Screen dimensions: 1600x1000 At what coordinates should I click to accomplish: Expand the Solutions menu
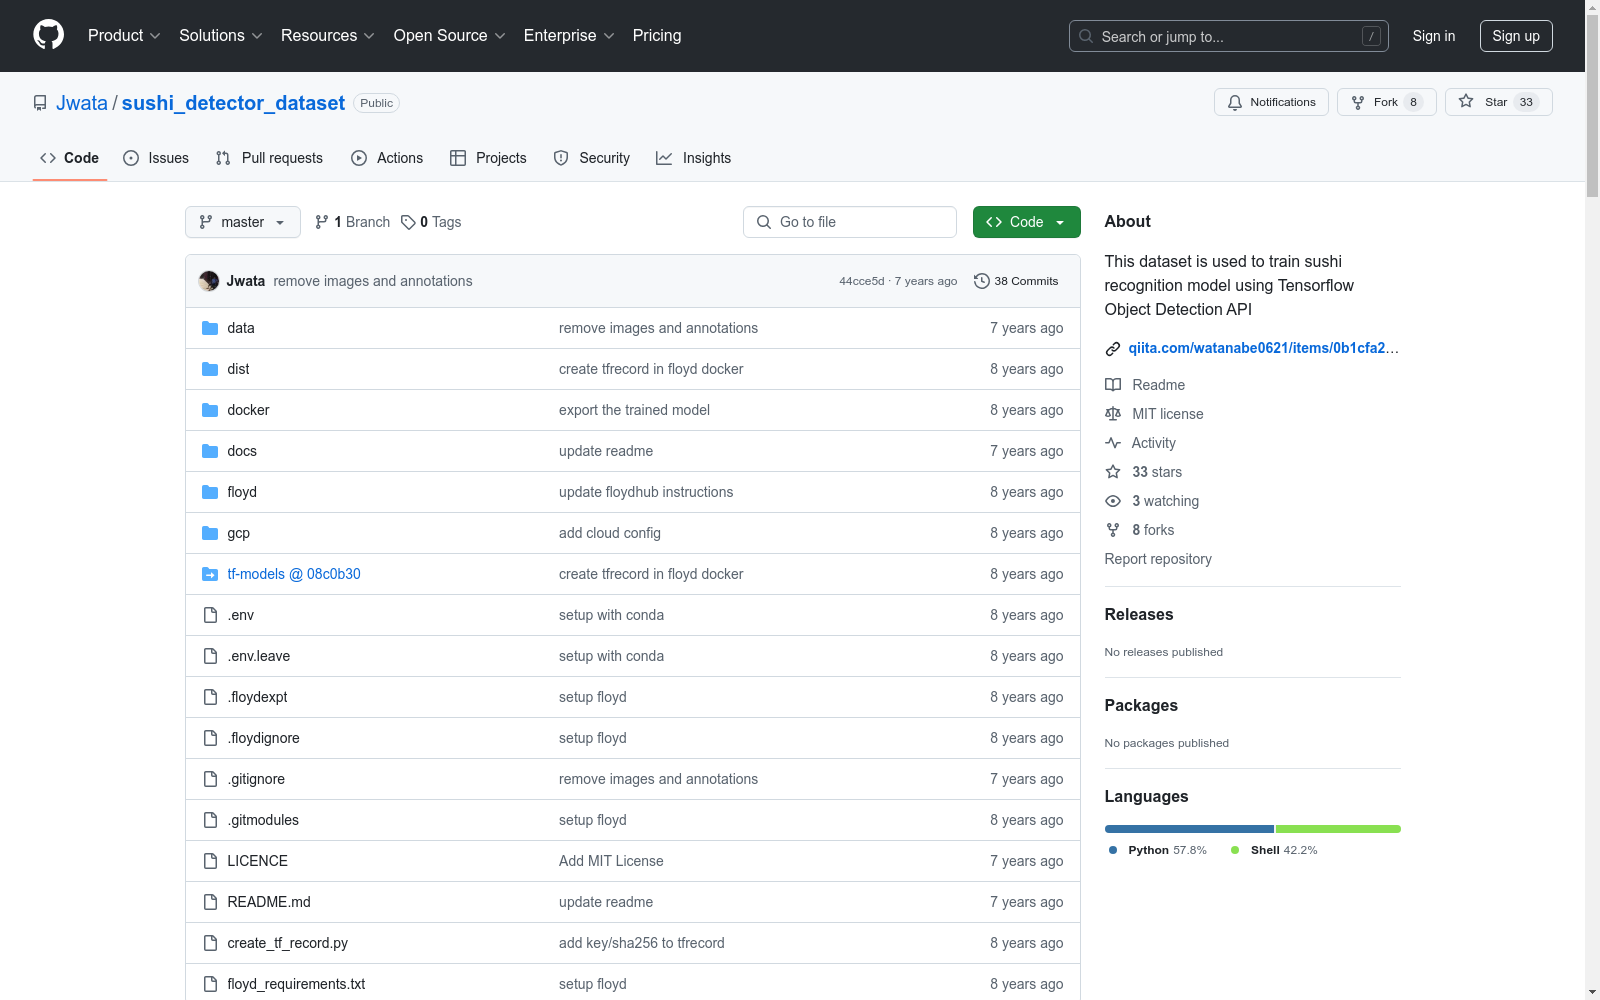(221, 36)
